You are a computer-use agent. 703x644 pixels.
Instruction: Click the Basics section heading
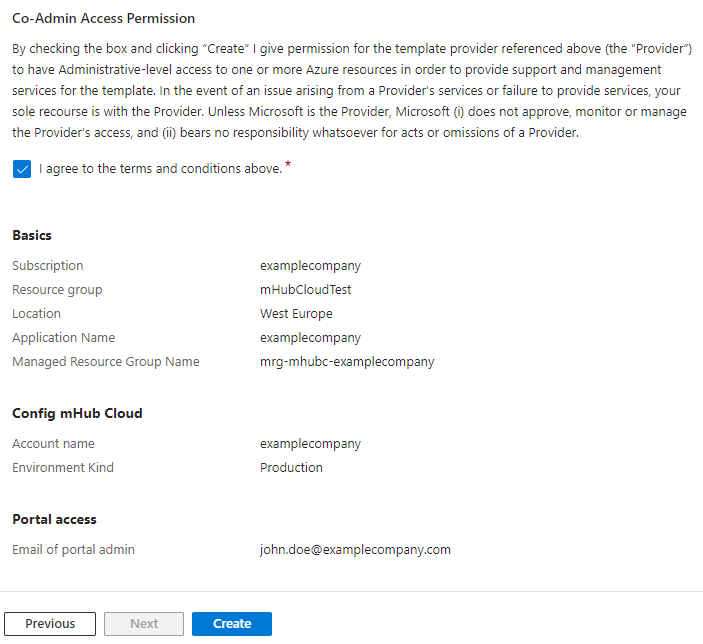click(32, 235)
